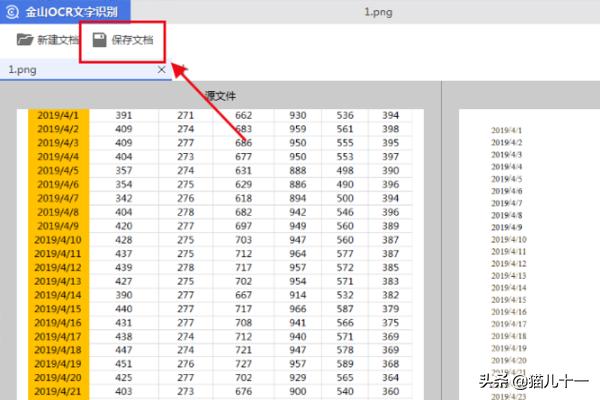The image size is (600, 400).
Task: Click recognized text 2019/4/1 in the result panel
Action: coord(506,131)
